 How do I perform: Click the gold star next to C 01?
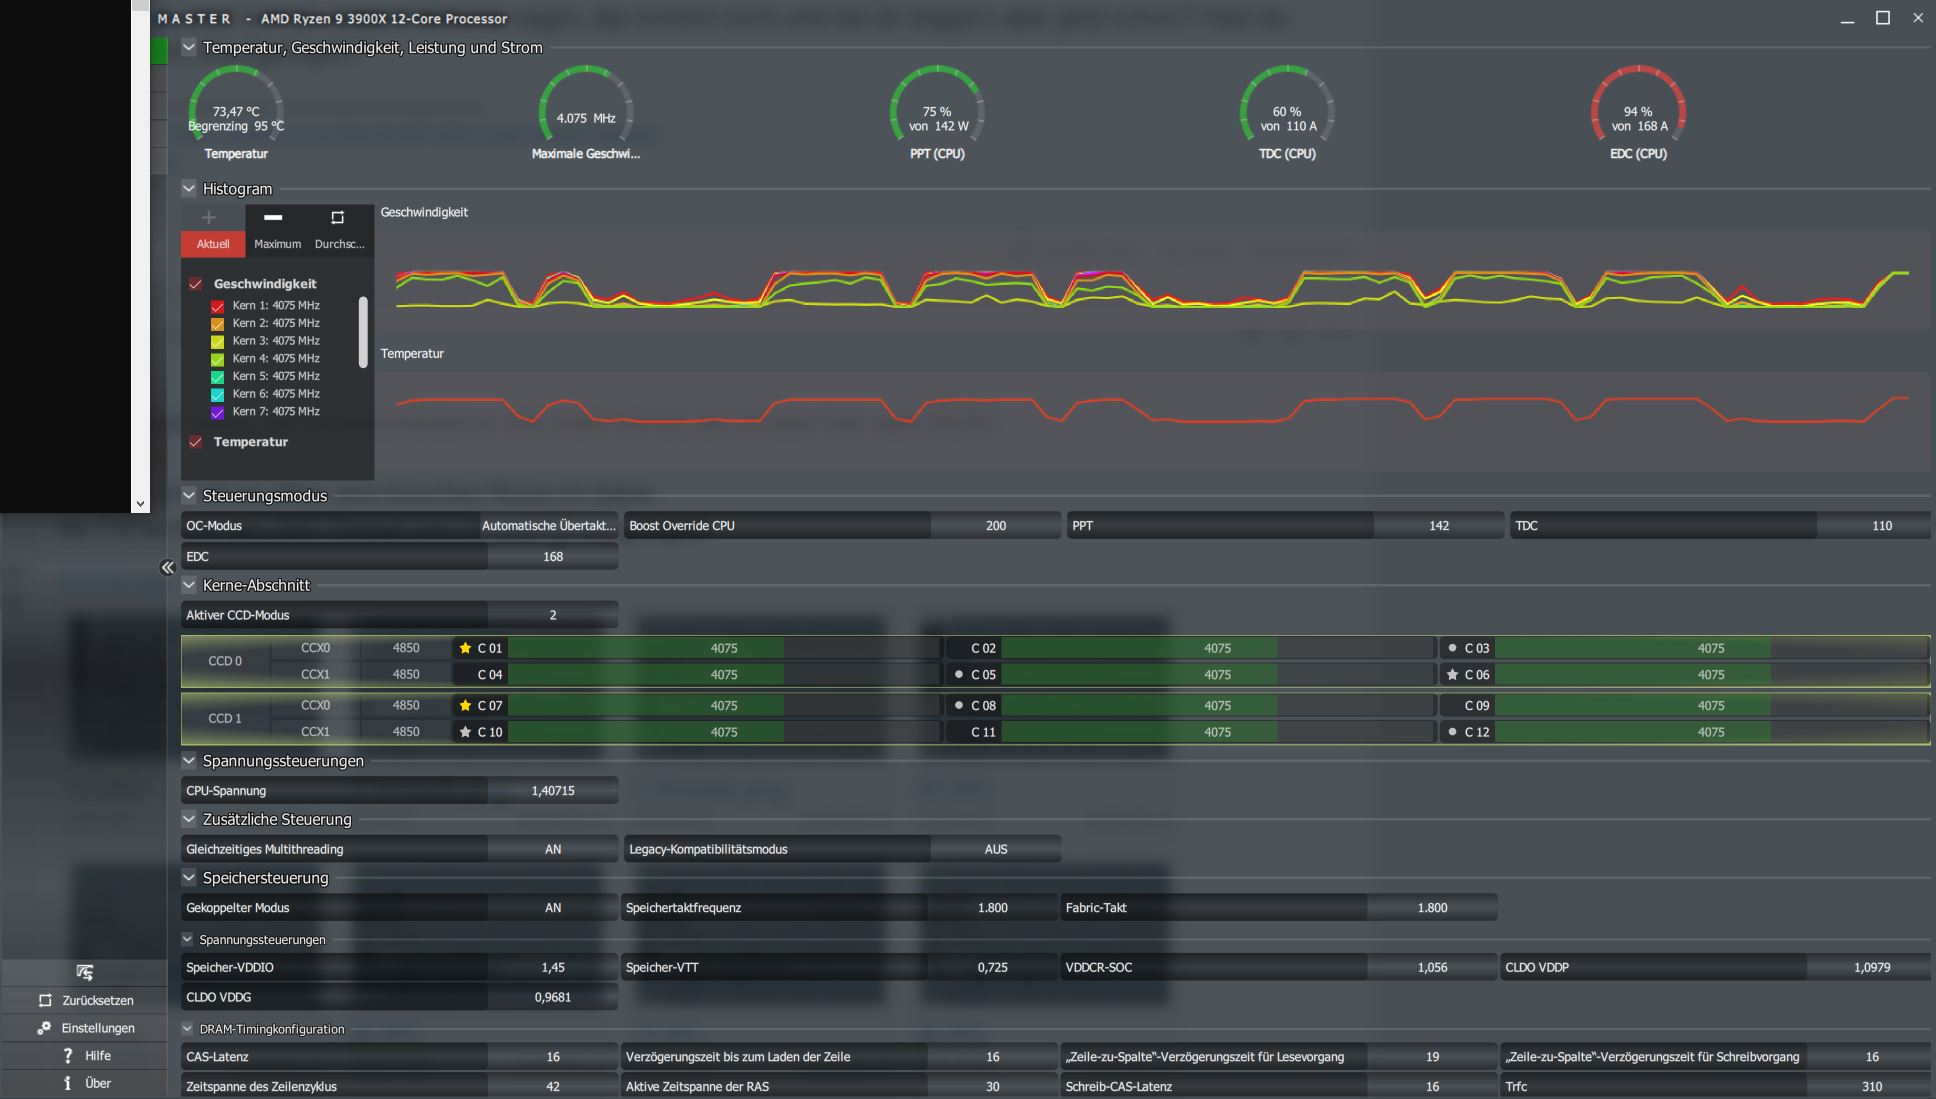[465, 648]
